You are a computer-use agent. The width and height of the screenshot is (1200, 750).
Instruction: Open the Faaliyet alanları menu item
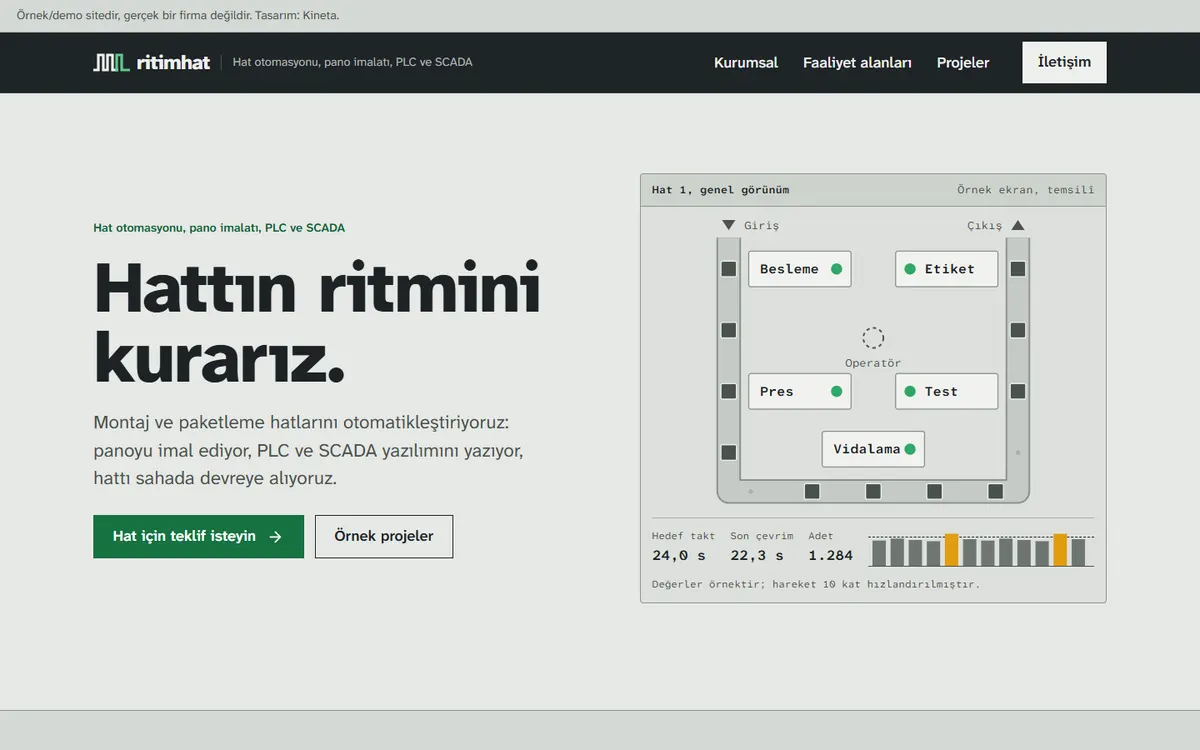(857, 63)
